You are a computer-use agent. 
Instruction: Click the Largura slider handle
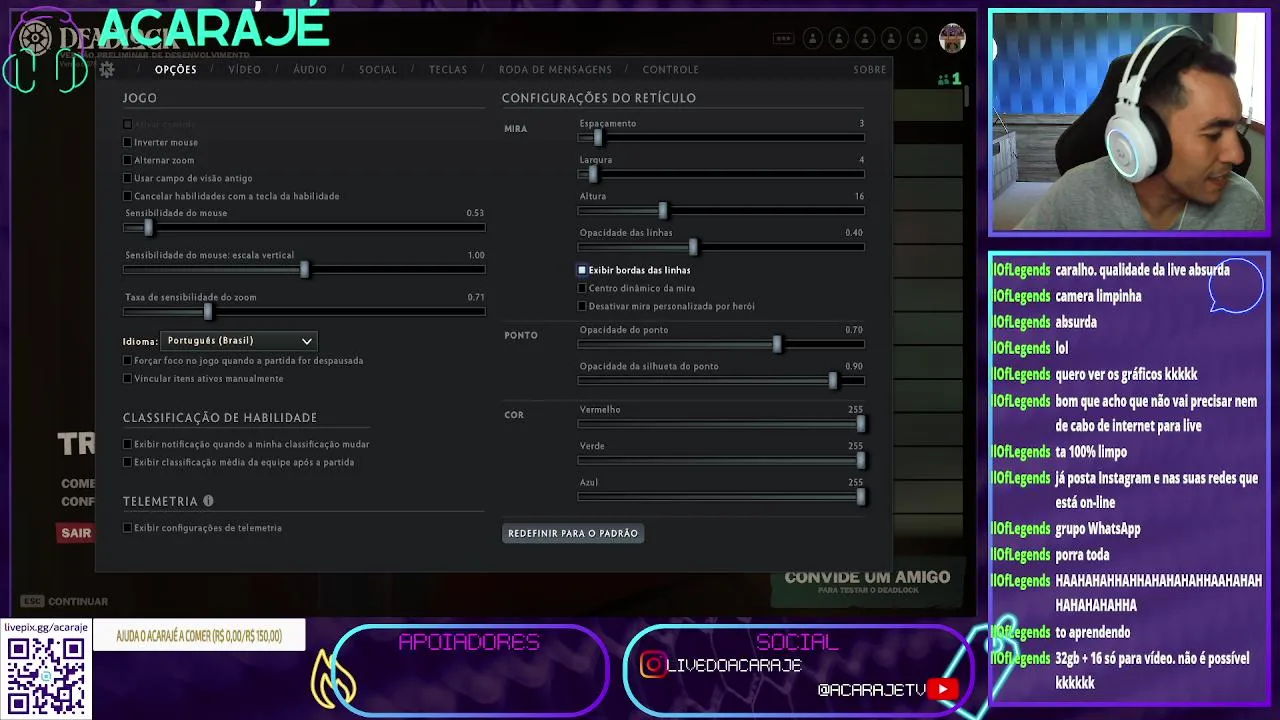592,173
